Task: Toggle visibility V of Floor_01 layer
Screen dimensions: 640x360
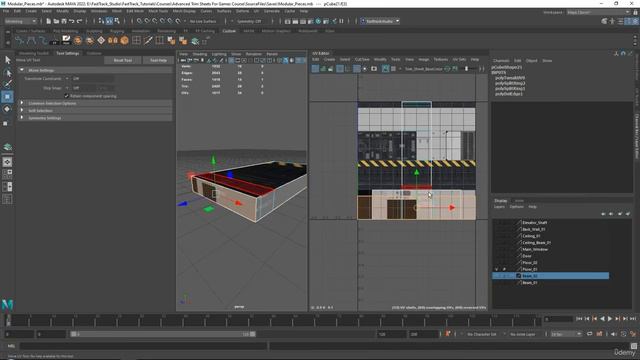Action: 496,269
